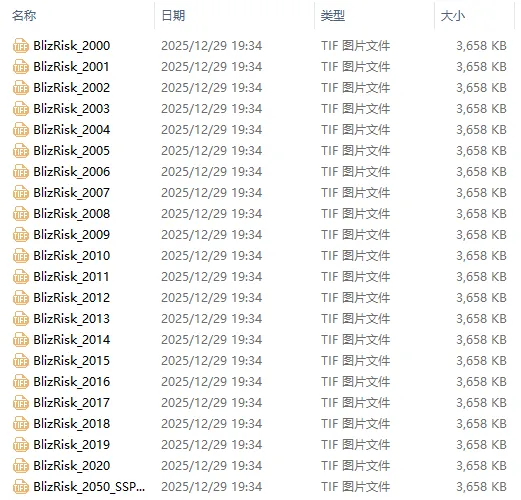Select the BlizRisk_2005 file name
The image size is (521, 500).
click(71, 151)
